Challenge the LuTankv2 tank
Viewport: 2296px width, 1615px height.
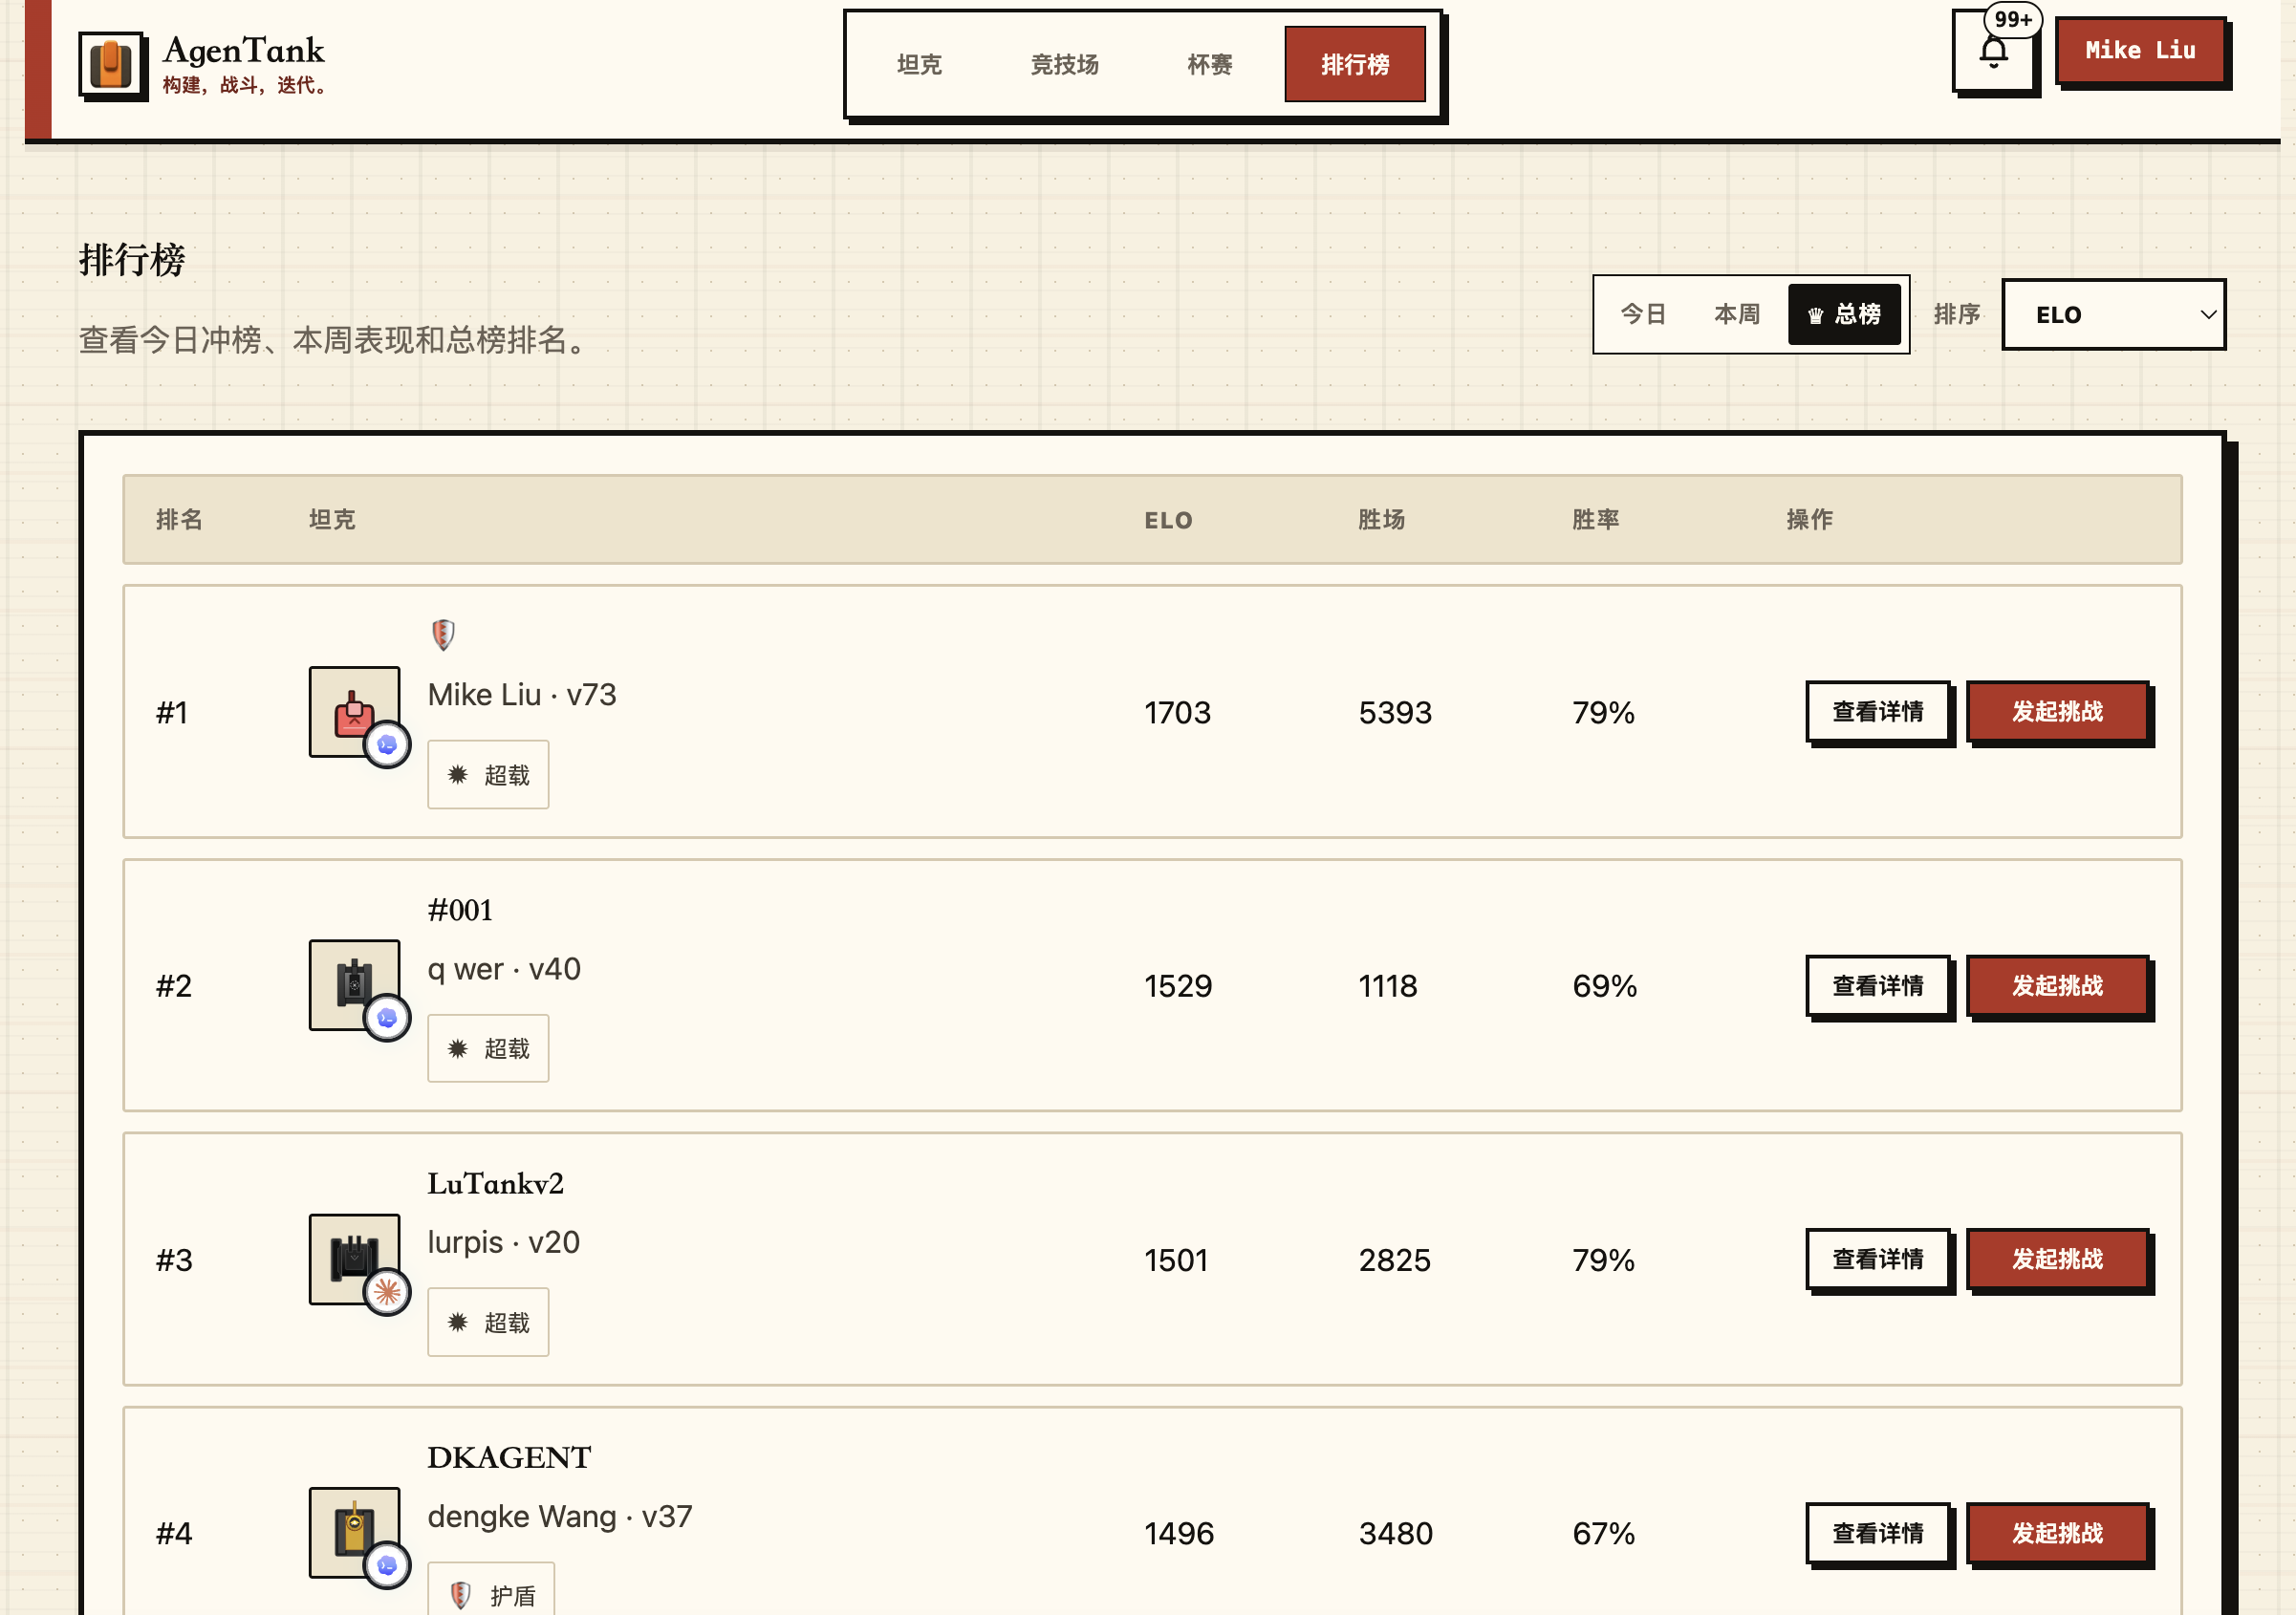(x=2057, y=1259)
